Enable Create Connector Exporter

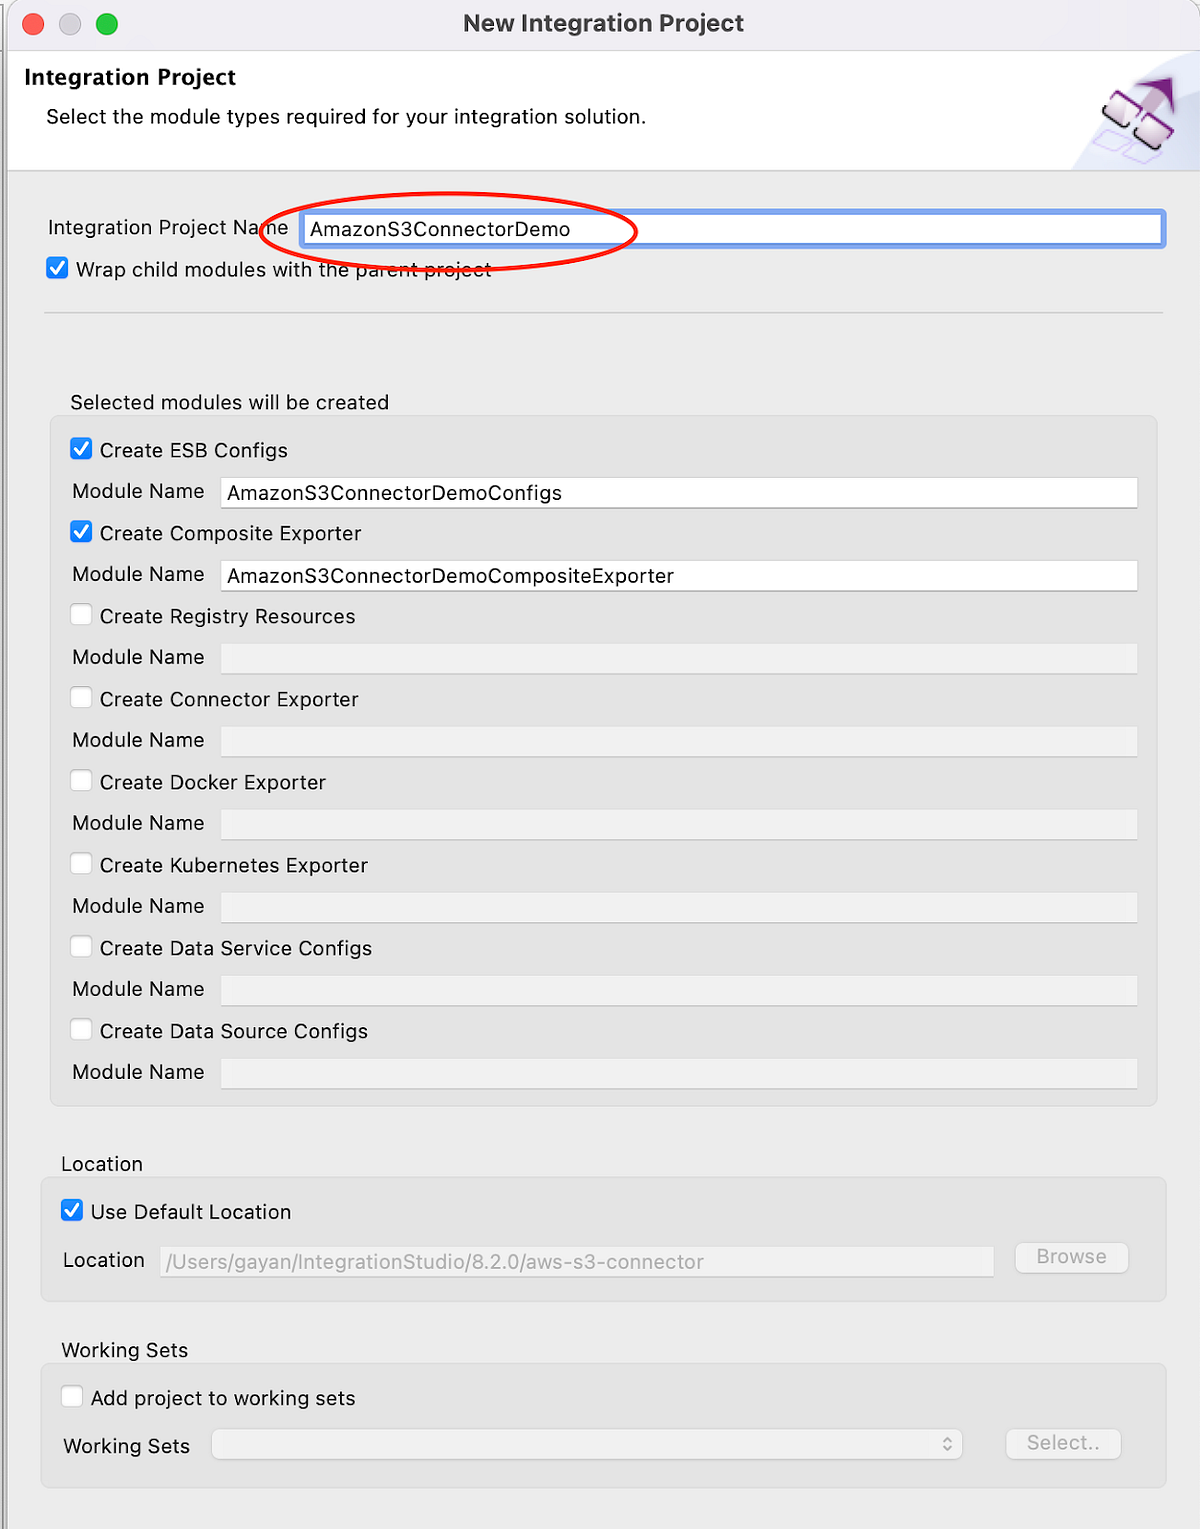(x=81, y=697)
